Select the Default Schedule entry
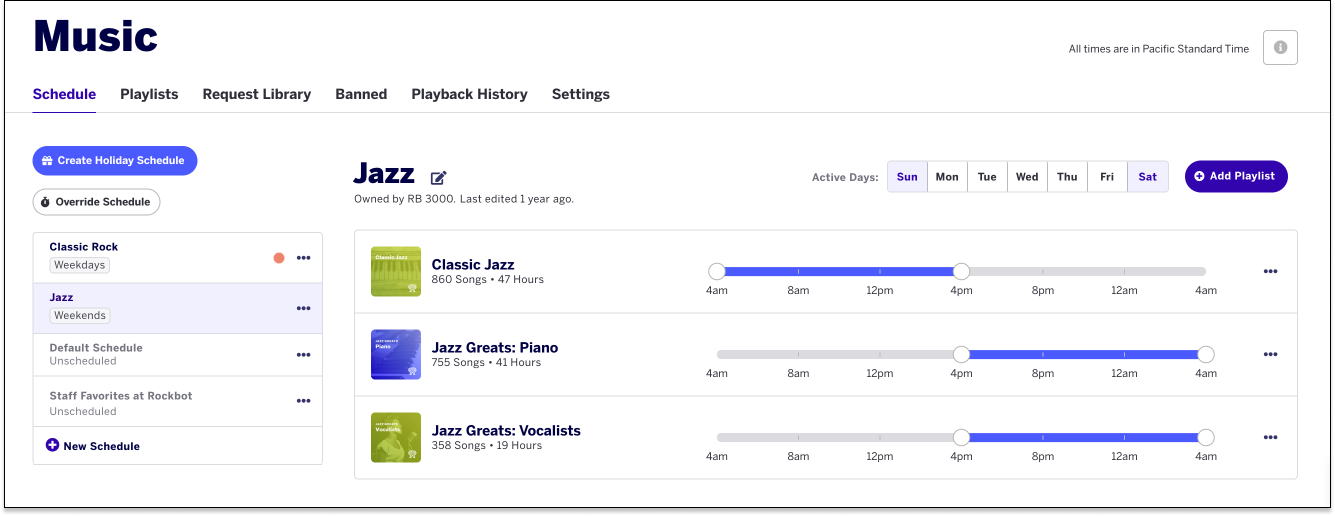Viewport: 1335px width, 516px height. 178,355
